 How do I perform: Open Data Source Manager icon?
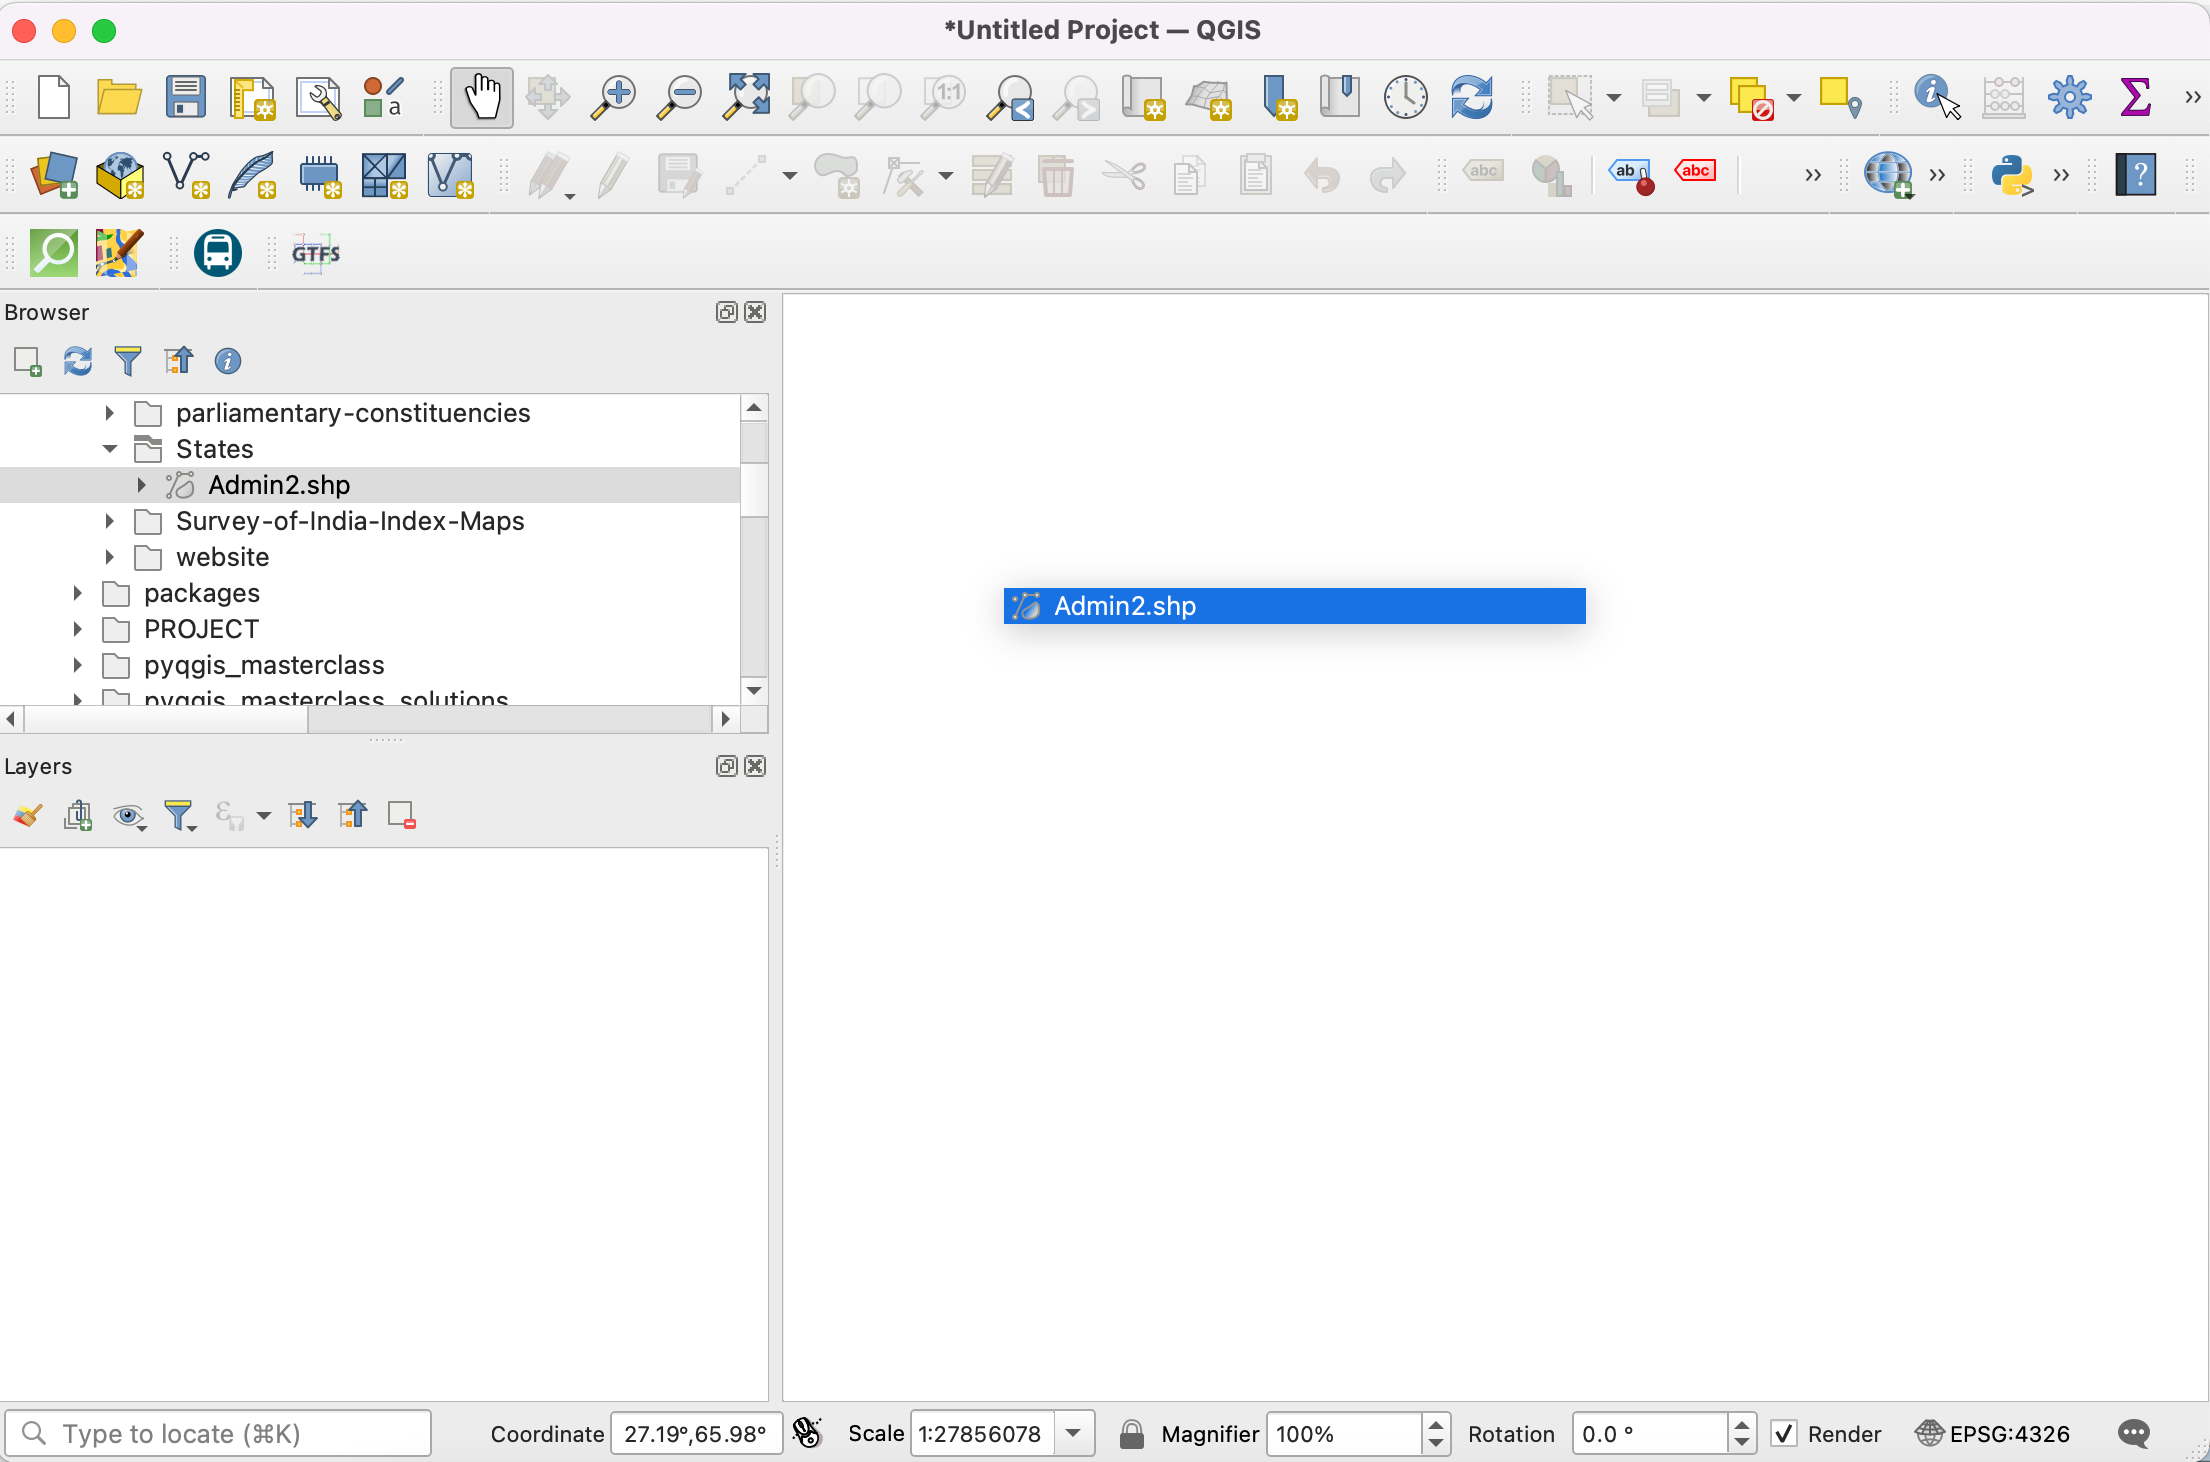click(x=54, y=175)
